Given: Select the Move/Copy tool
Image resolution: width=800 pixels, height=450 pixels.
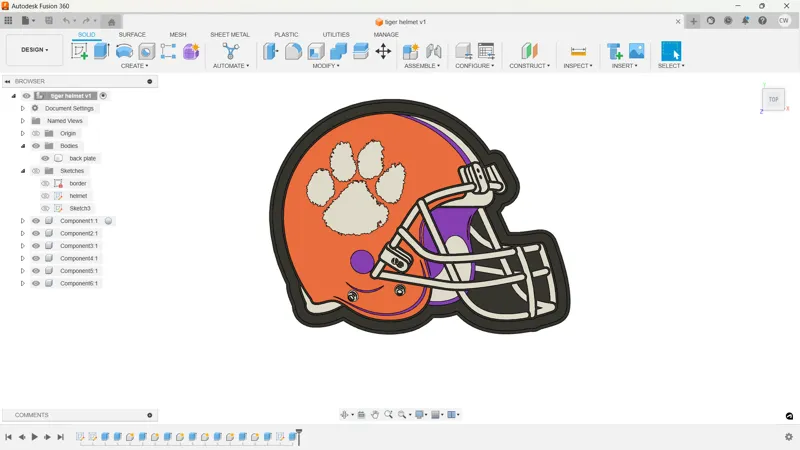Looking at the screenshot, I should click(383, 51).
